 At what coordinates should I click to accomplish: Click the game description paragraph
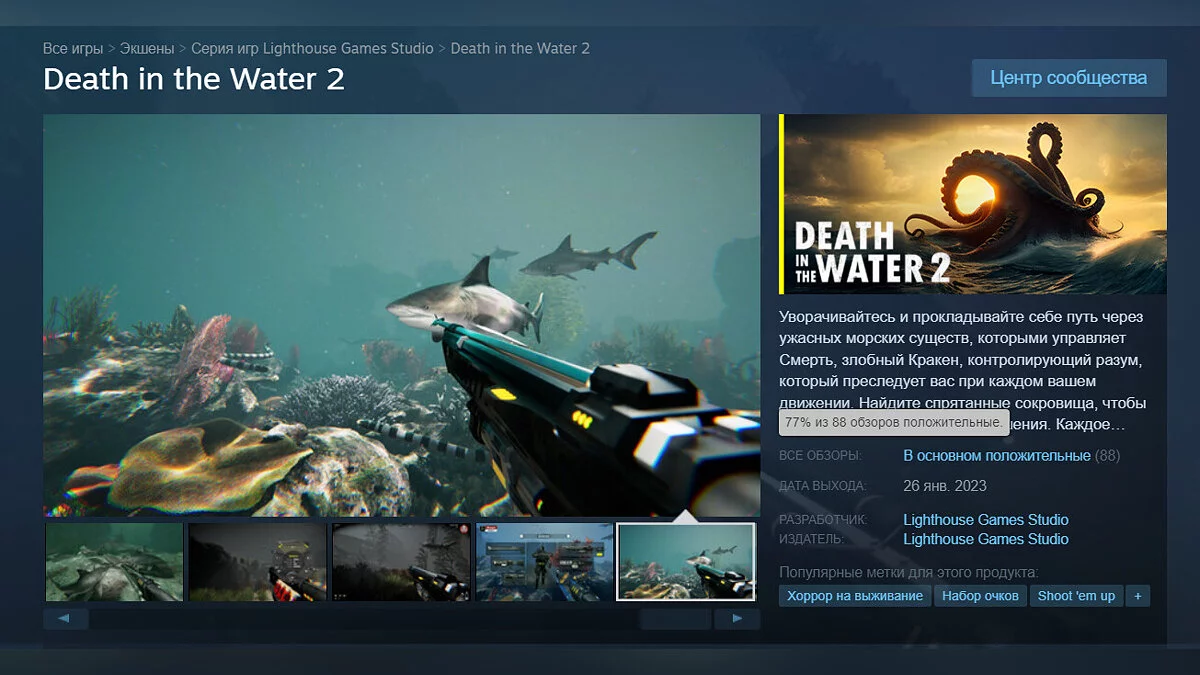(x=963, y=370)
